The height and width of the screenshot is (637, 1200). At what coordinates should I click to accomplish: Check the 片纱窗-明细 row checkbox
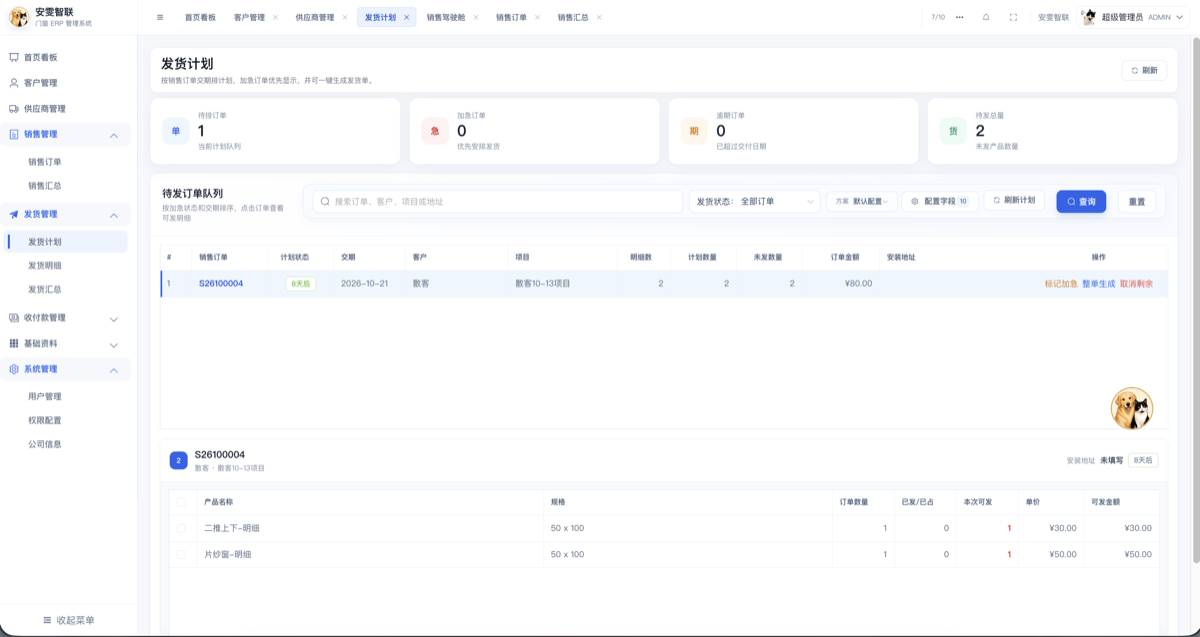(181, 554)
